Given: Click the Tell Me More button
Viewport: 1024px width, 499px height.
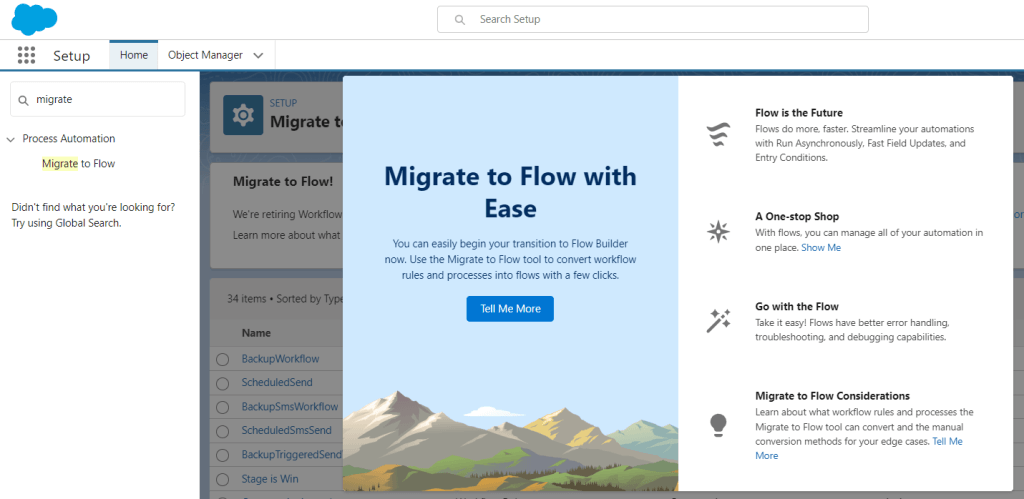Looking at the screenshot, I should coord(510,309).
